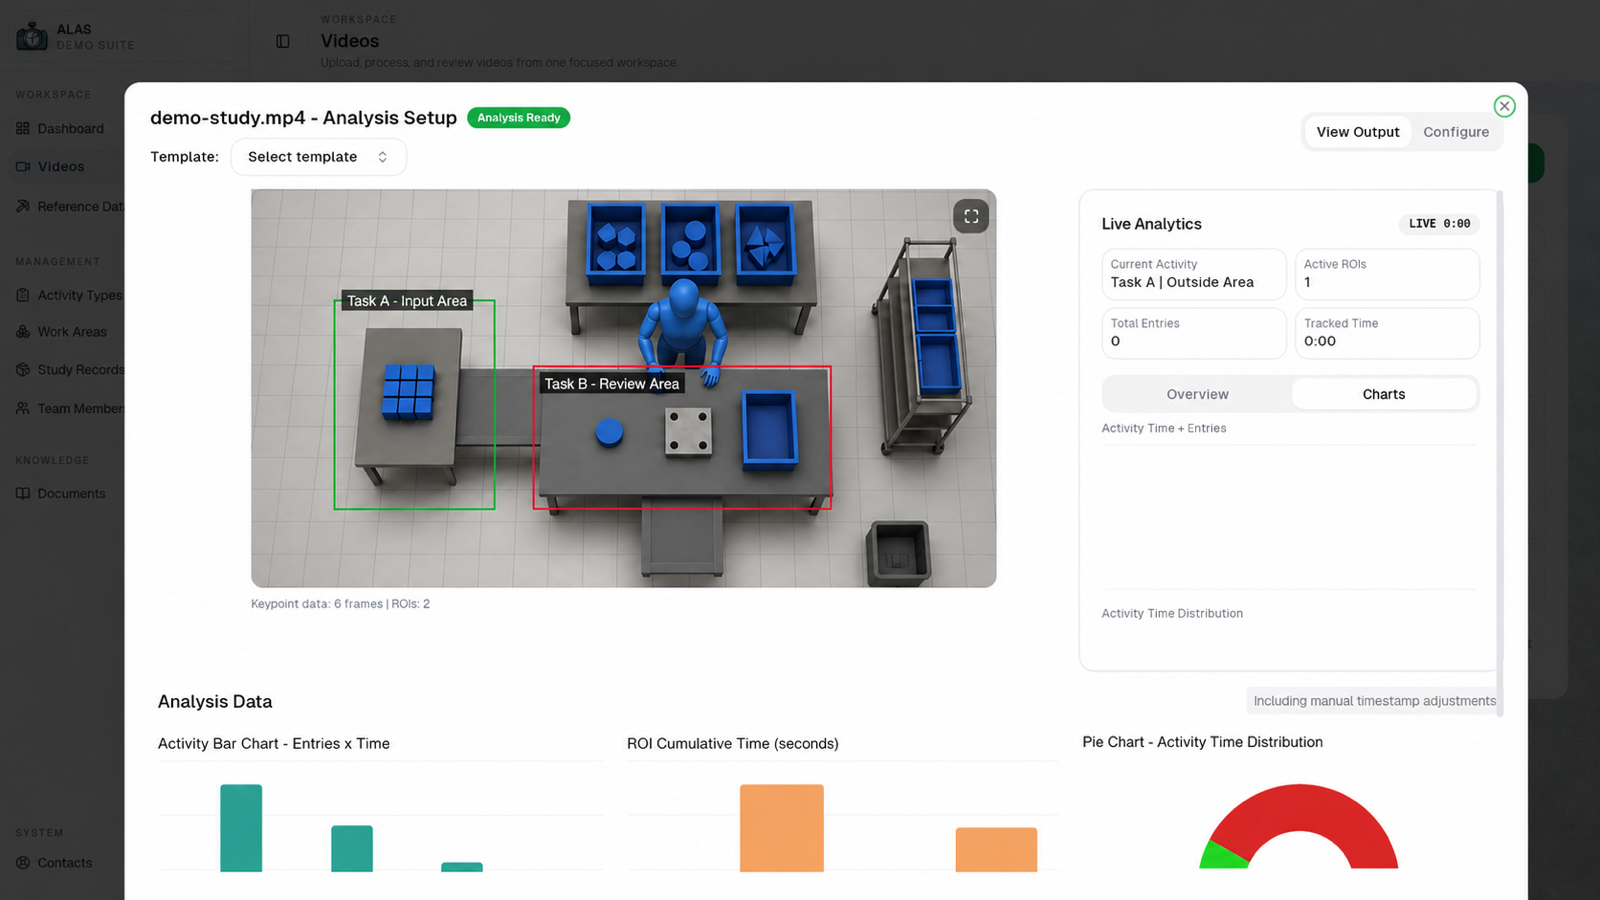Toggle the sidebar panel icon
The width and height of the screenshot is (1600, 900).
(283, 41)
